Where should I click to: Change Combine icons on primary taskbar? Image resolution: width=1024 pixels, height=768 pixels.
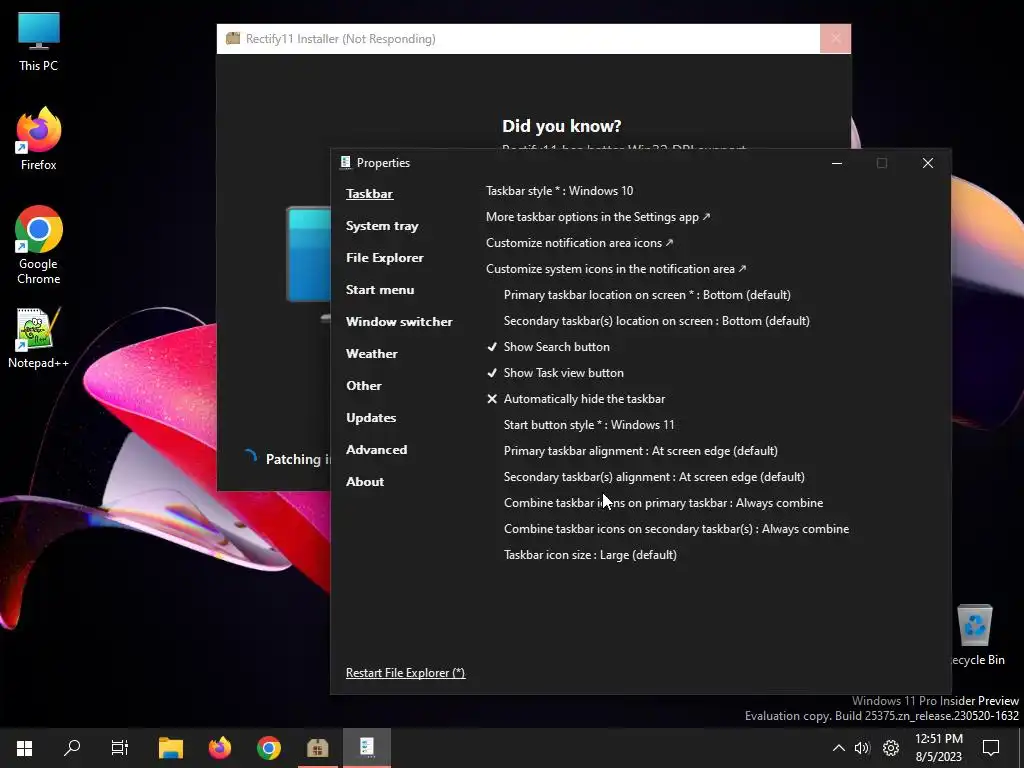664,503
